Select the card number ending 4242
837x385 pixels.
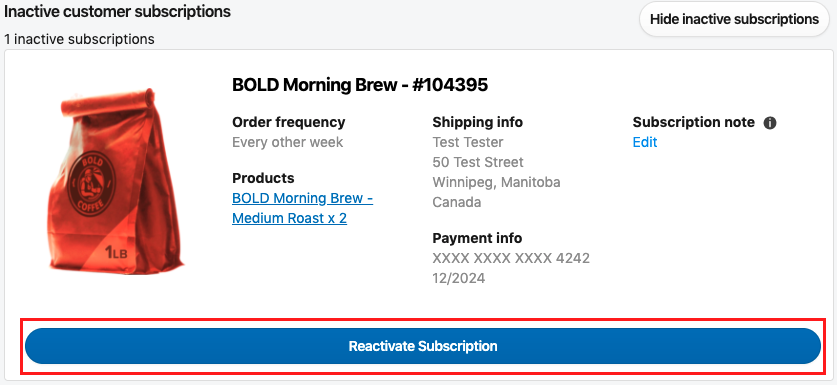pyautogui.click(x=511, y=258)
